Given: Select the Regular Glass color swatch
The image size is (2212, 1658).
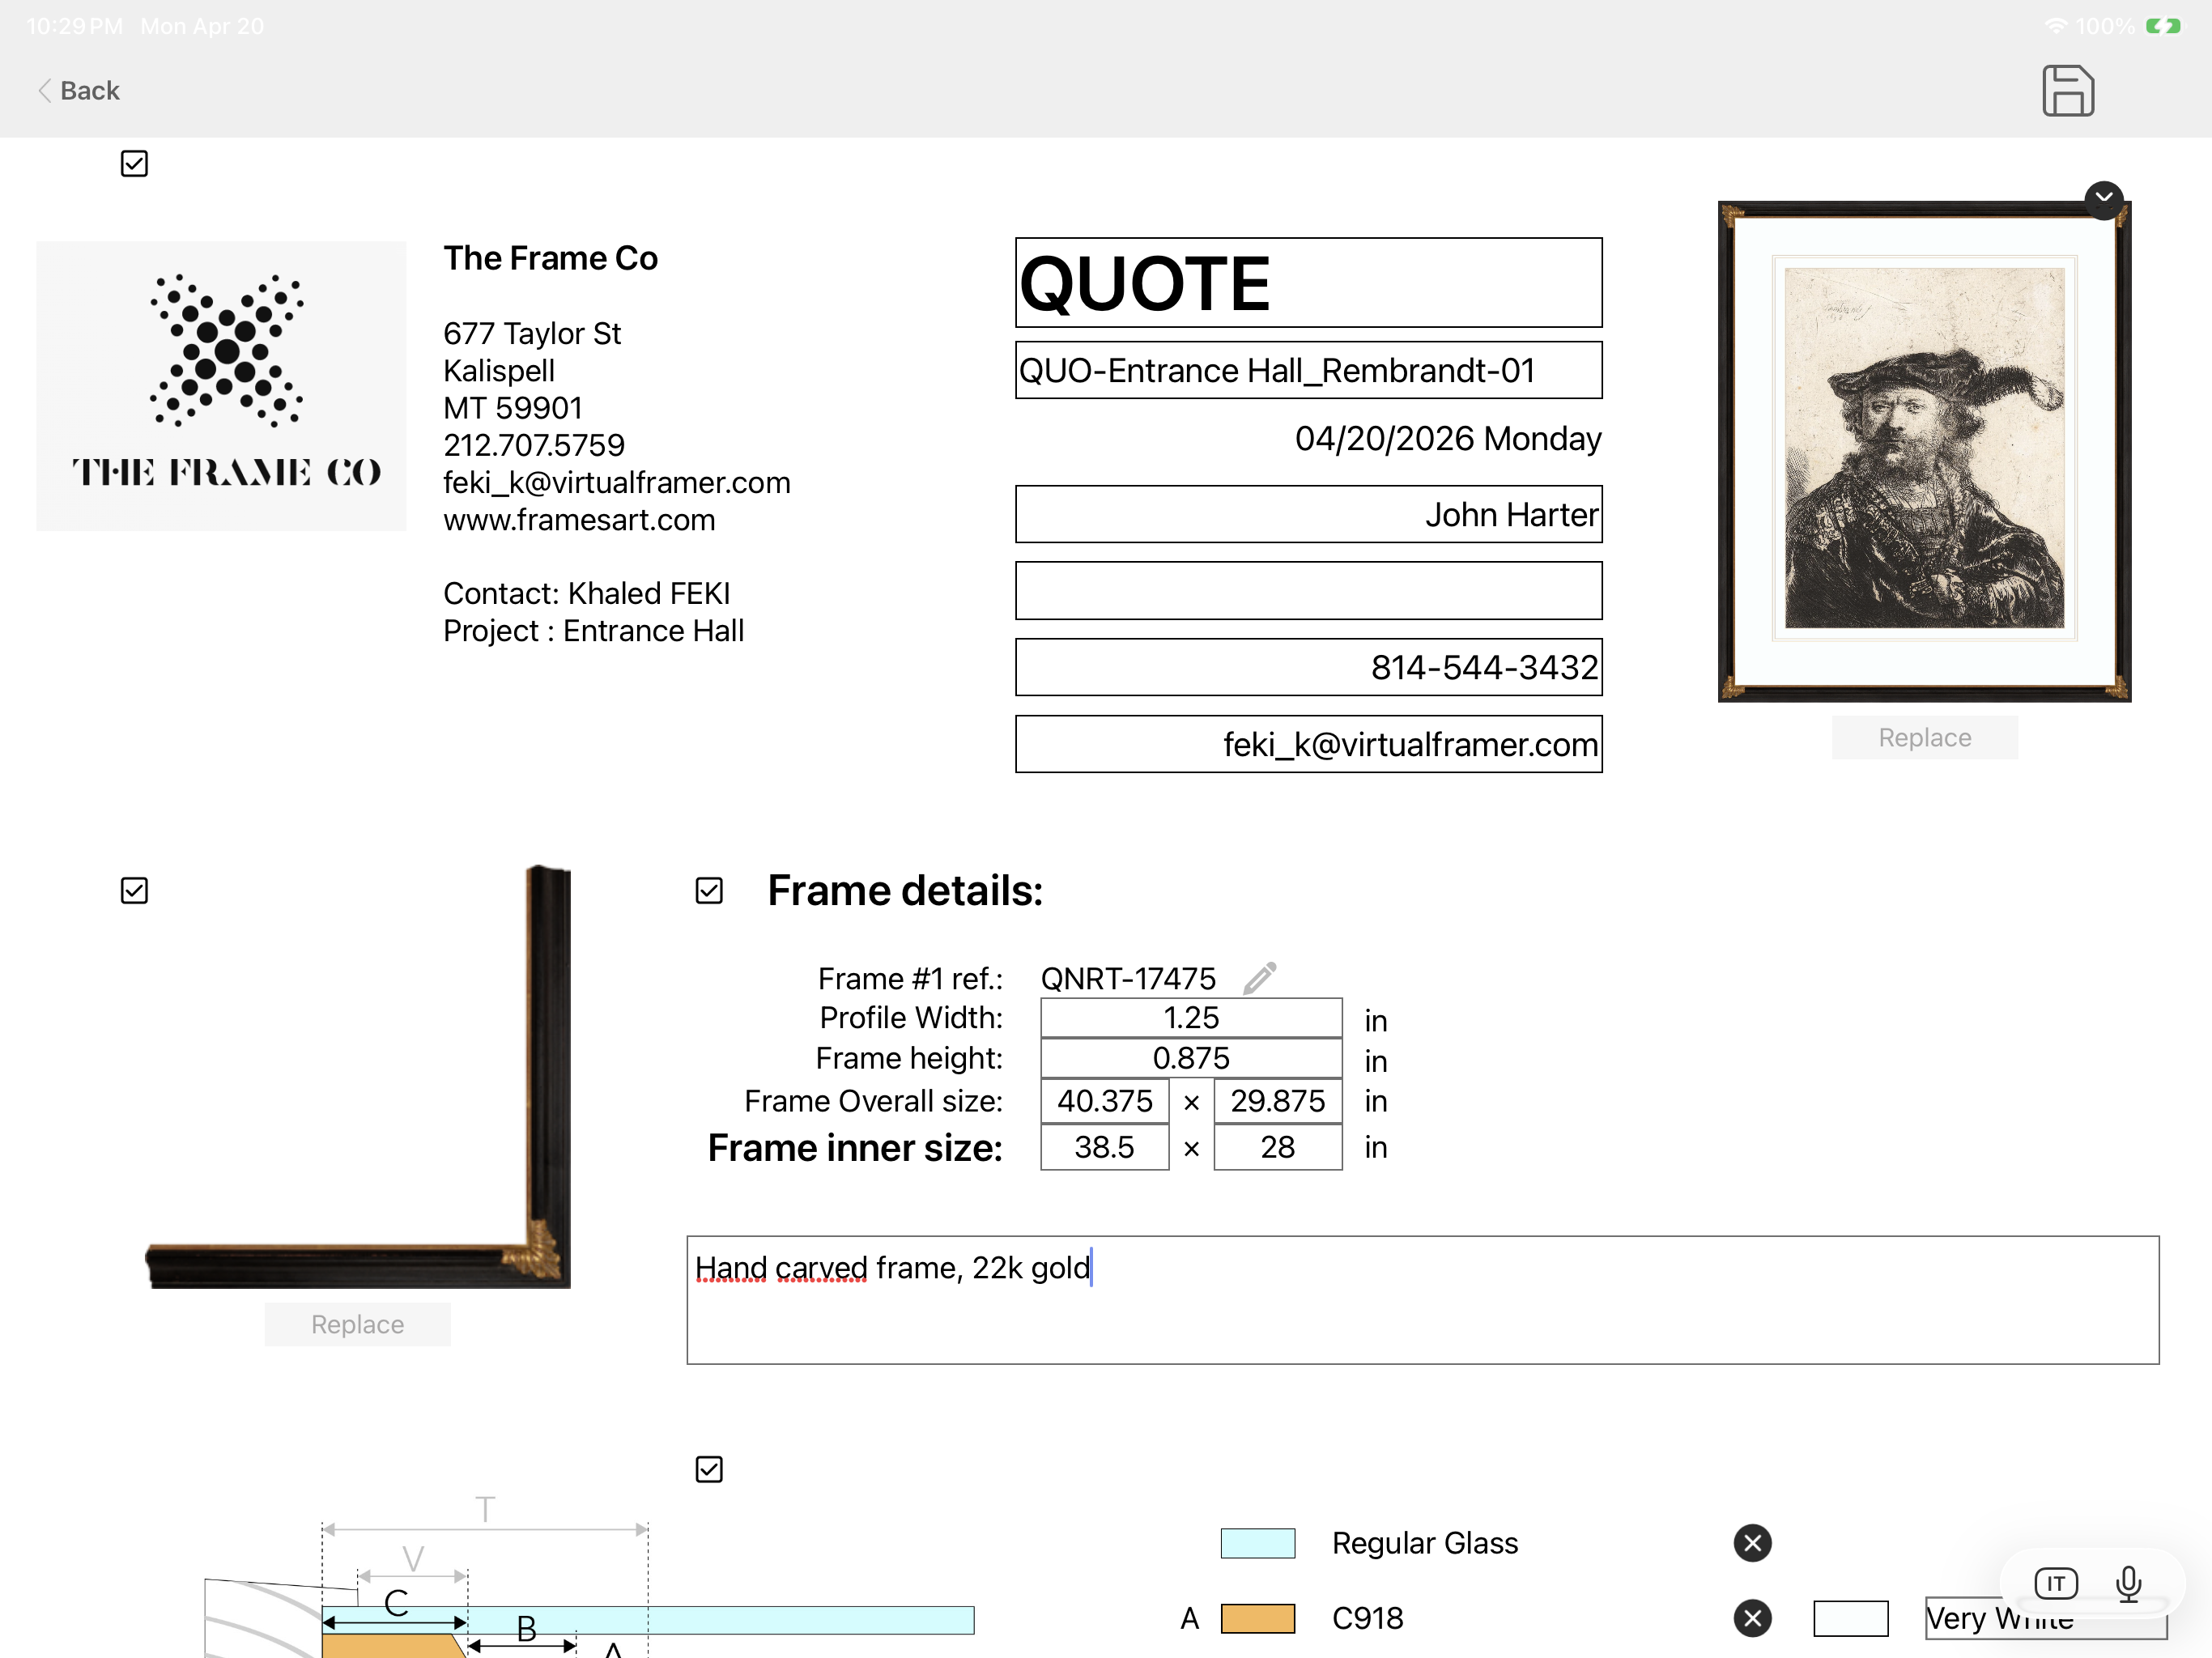Looking at the screenshot, I should coord(1257,1542).
